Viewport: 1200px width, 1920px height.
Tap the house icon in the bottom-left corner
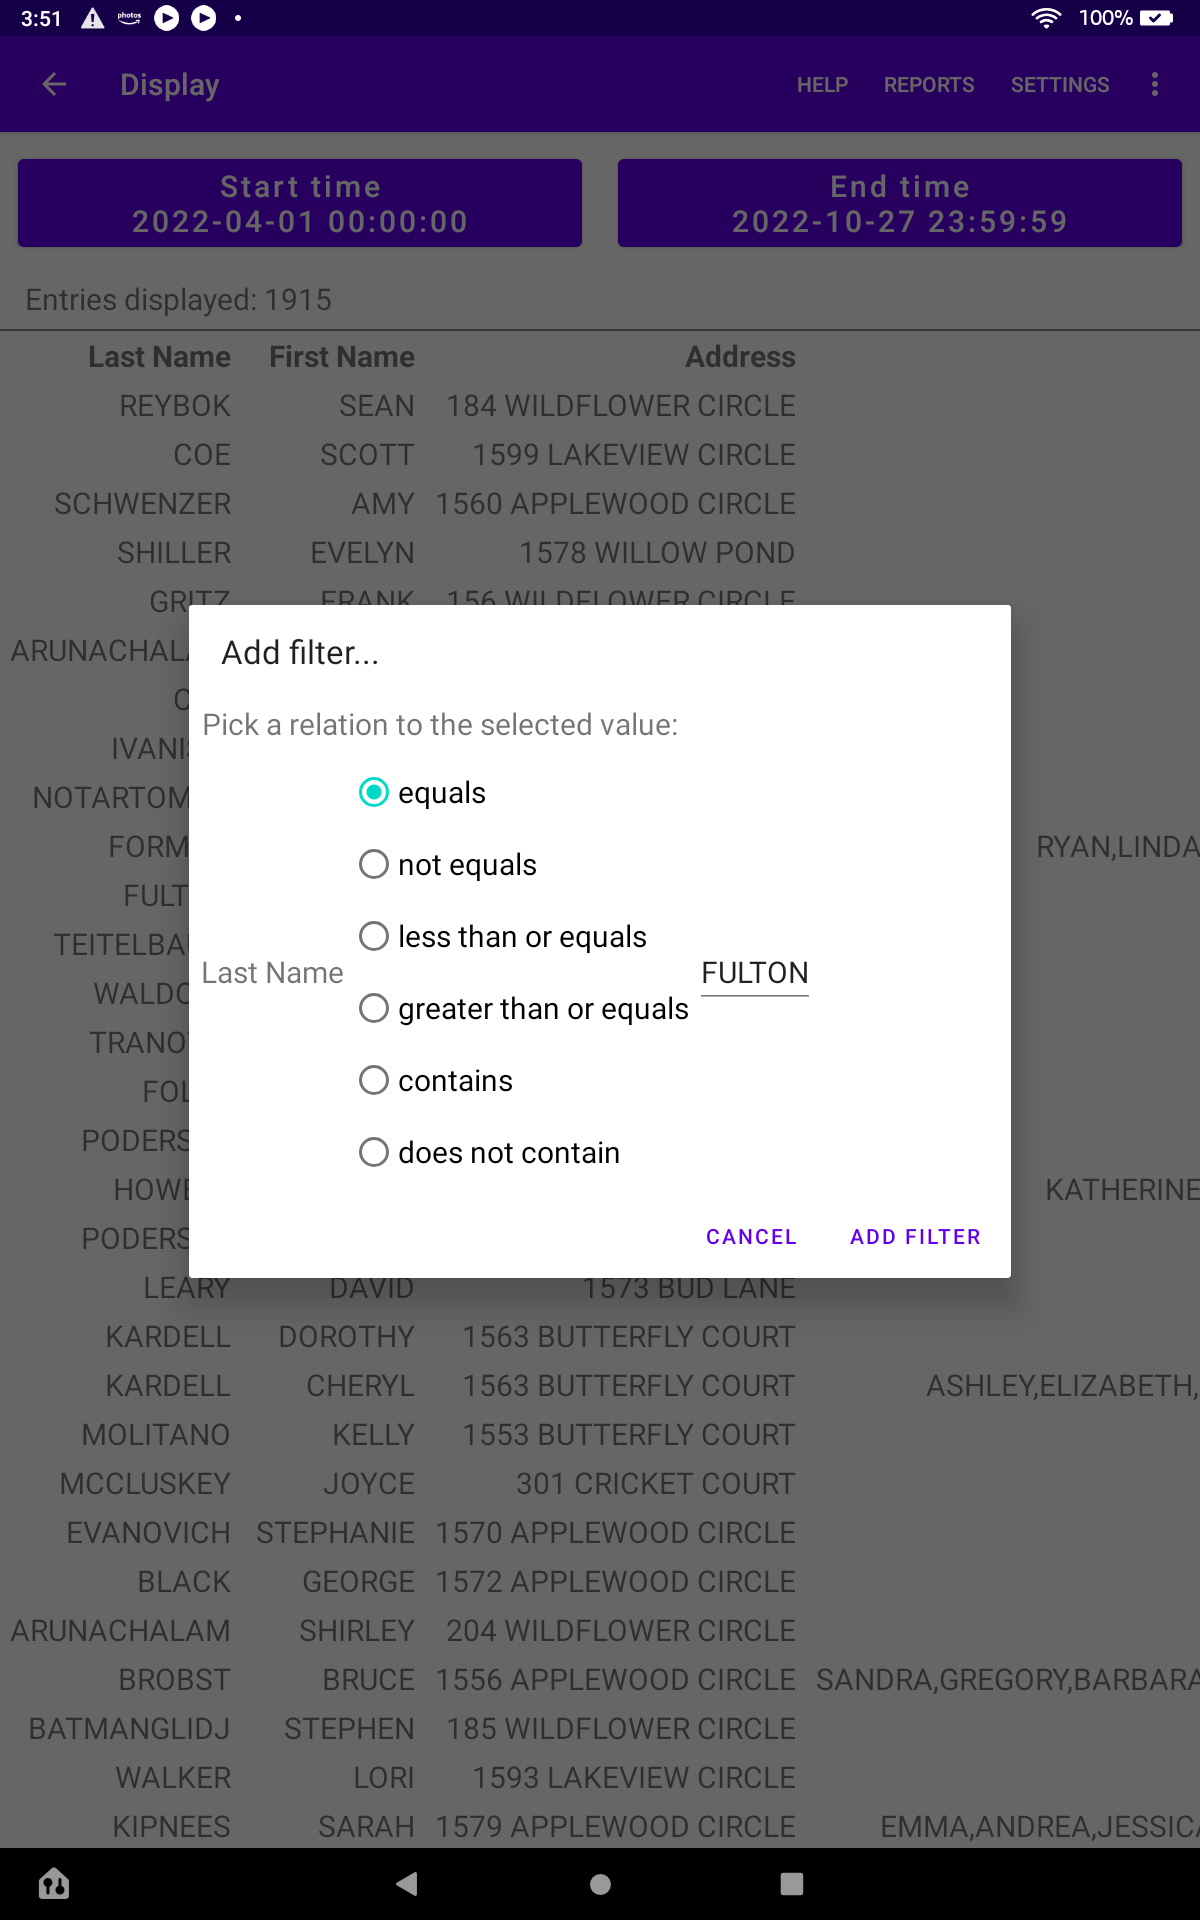click(x=54, y=1884)
